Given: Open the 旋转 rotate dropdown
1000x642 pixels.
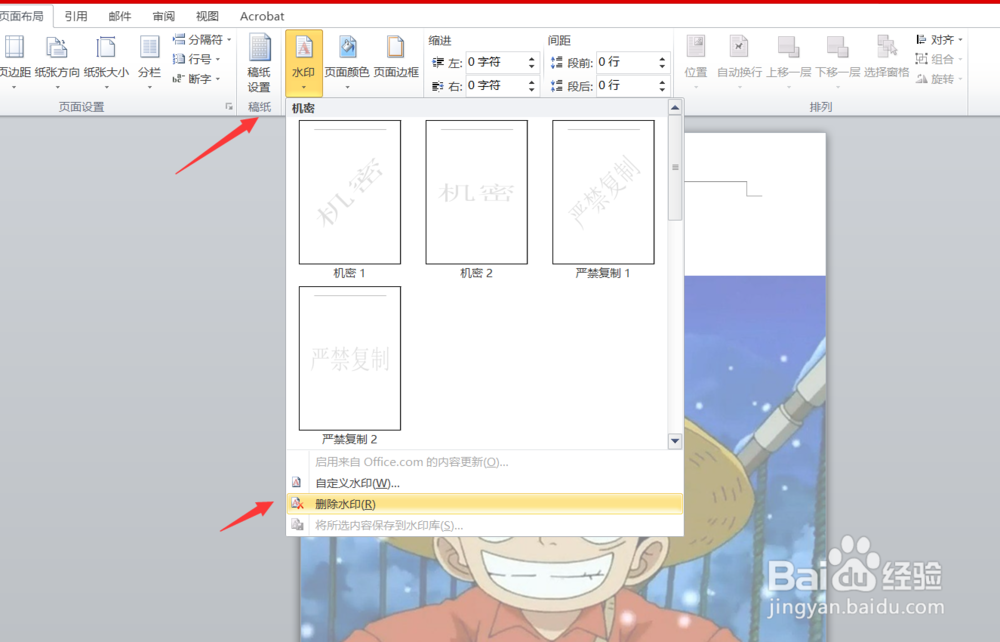Looking at the screenshot, I should [939, 79].
